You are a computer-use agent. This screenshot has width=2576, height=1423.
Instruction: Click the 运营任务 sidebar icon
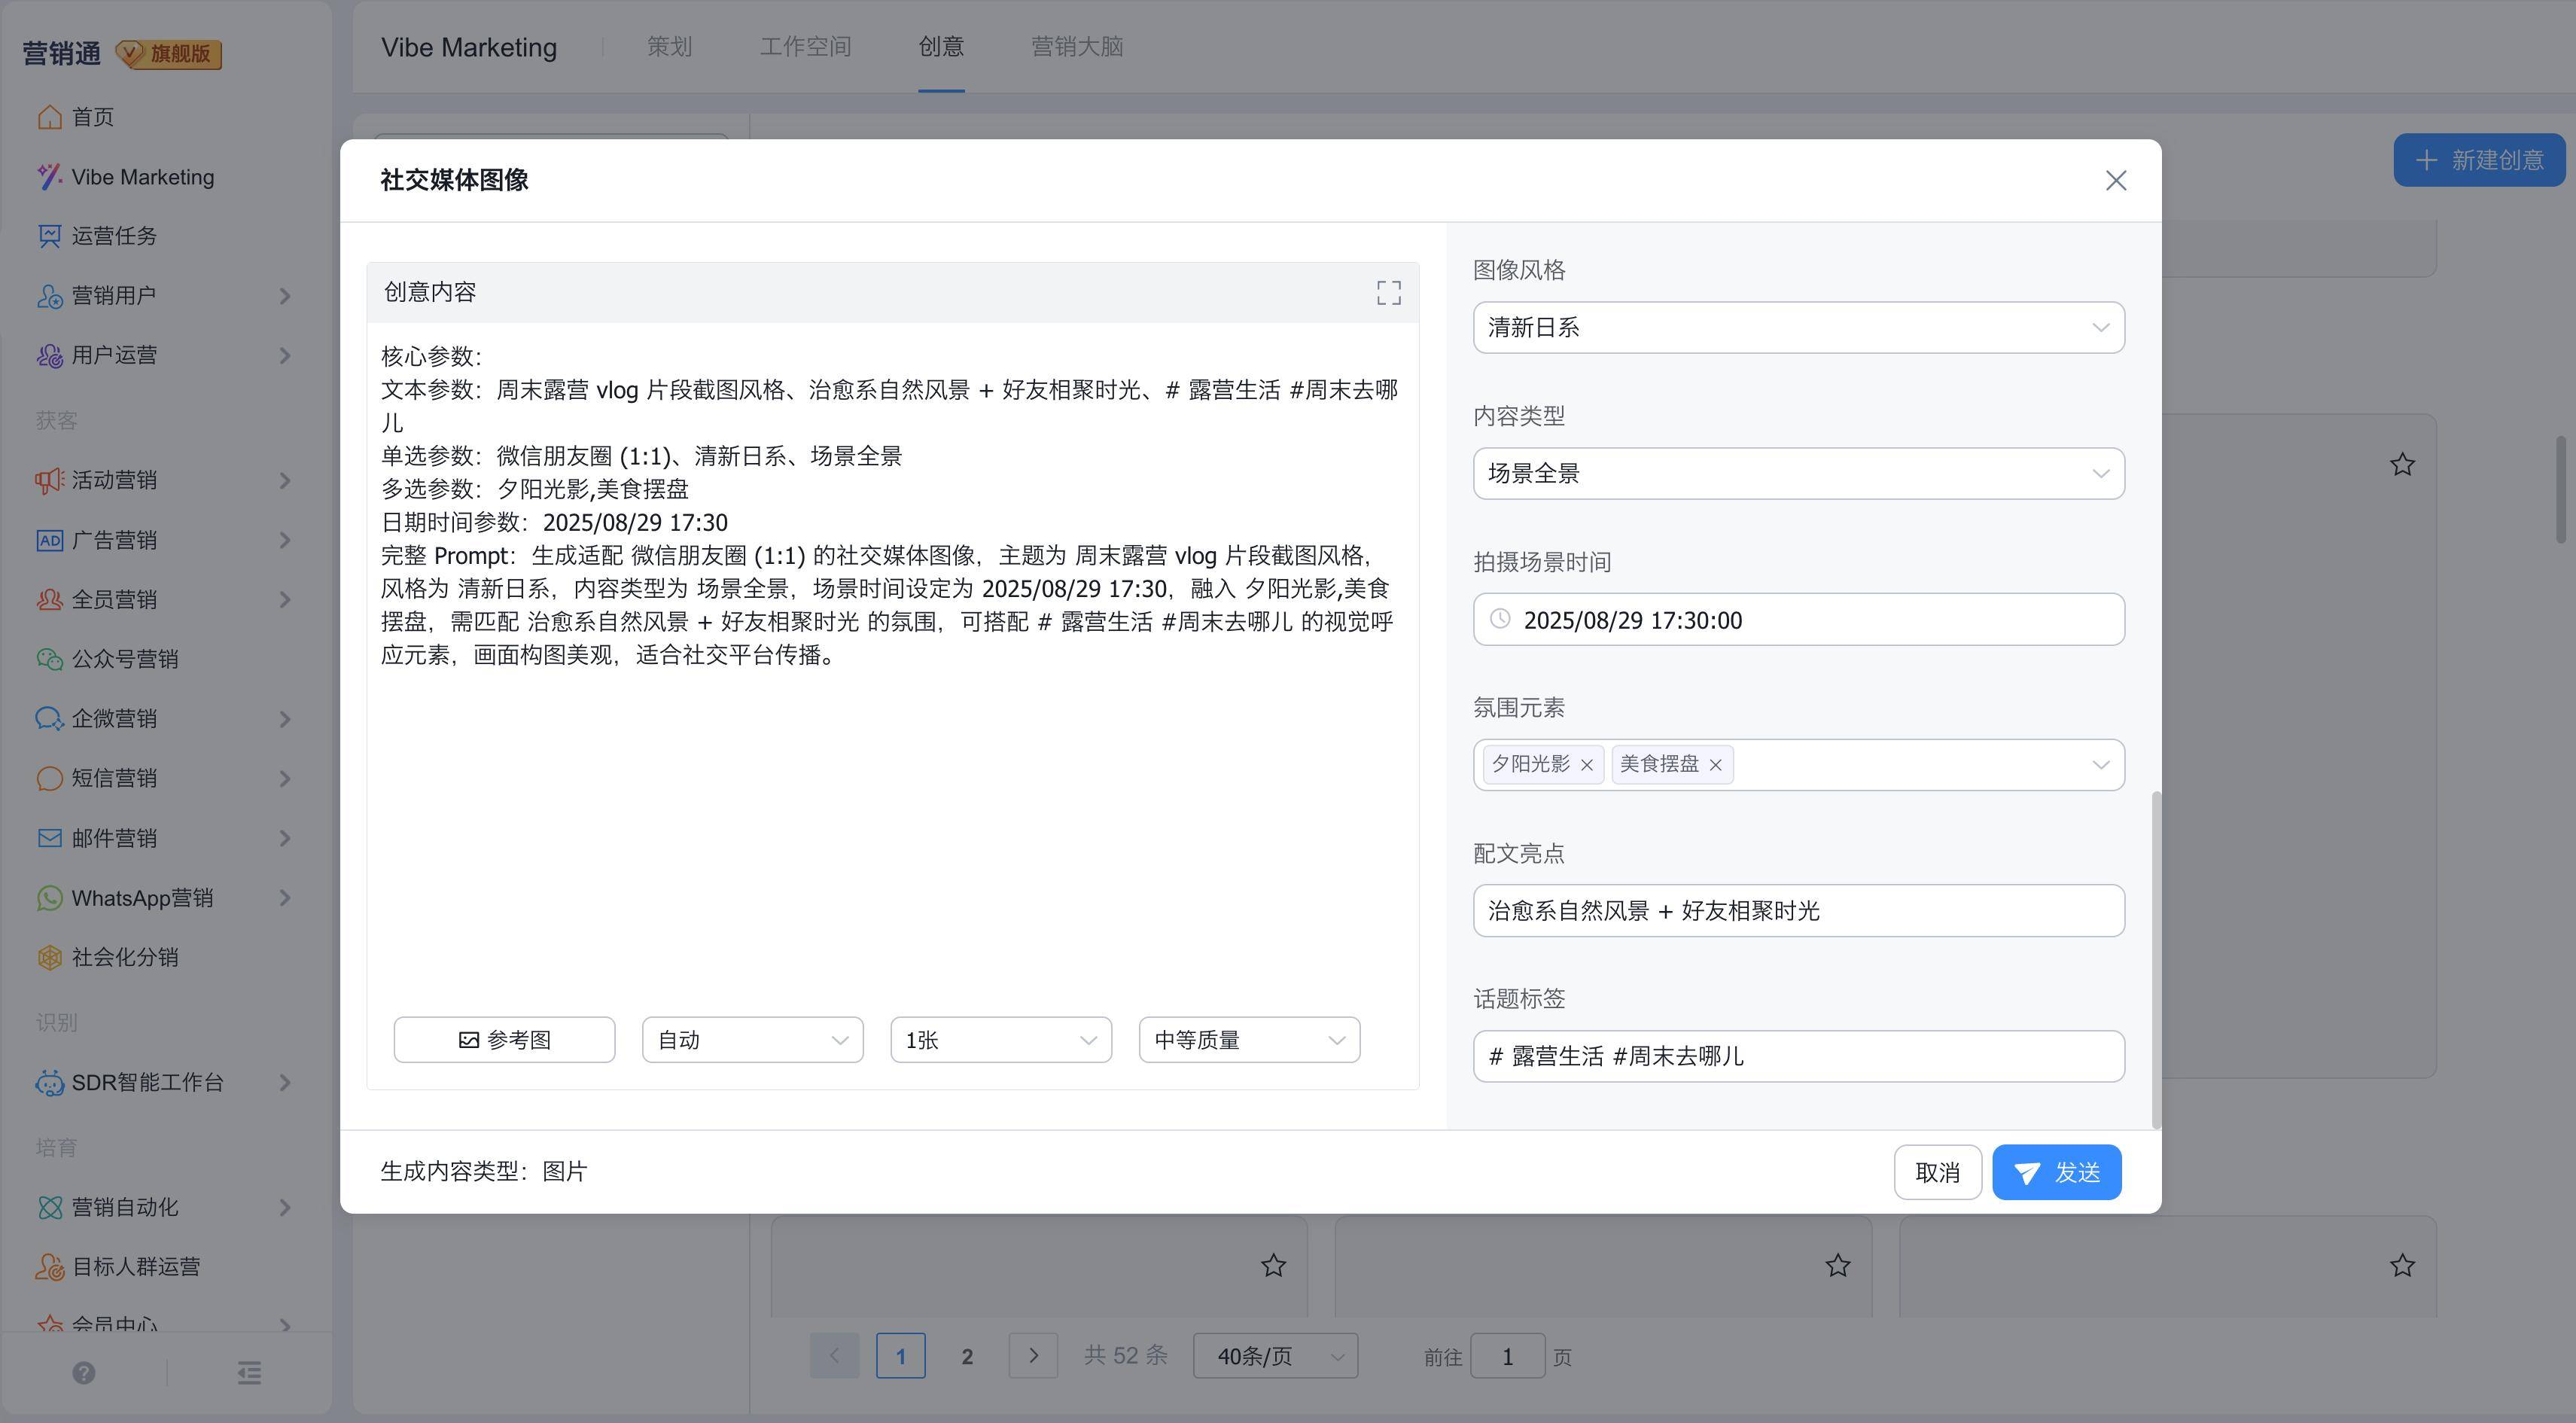49,236
